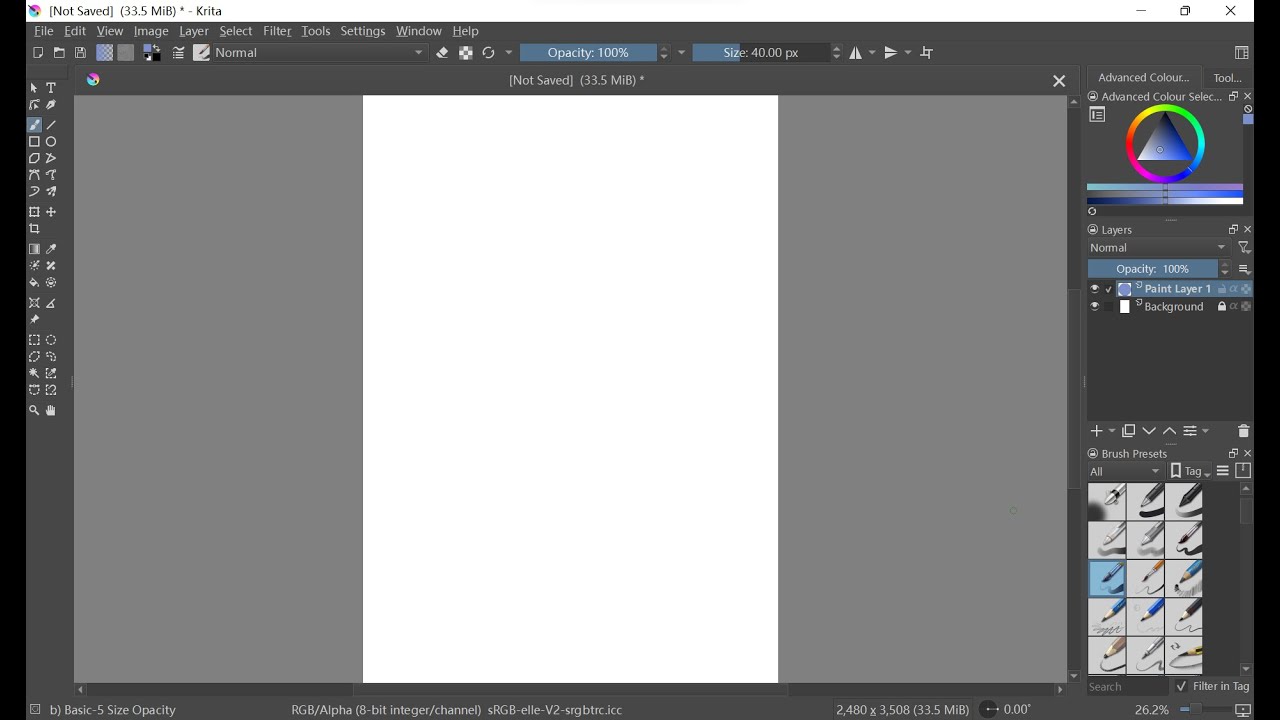
Task: Open the Filter menu
Action: 278,31
